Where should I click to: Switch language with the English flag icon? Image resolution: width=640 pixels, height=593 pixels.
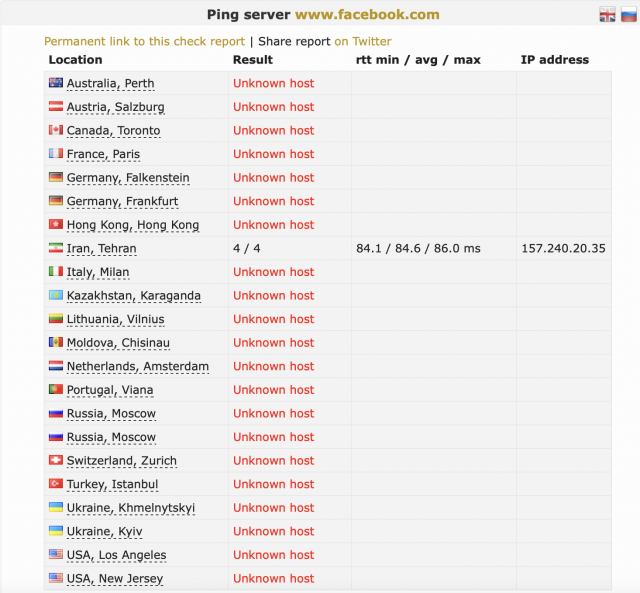coord(607,14)
